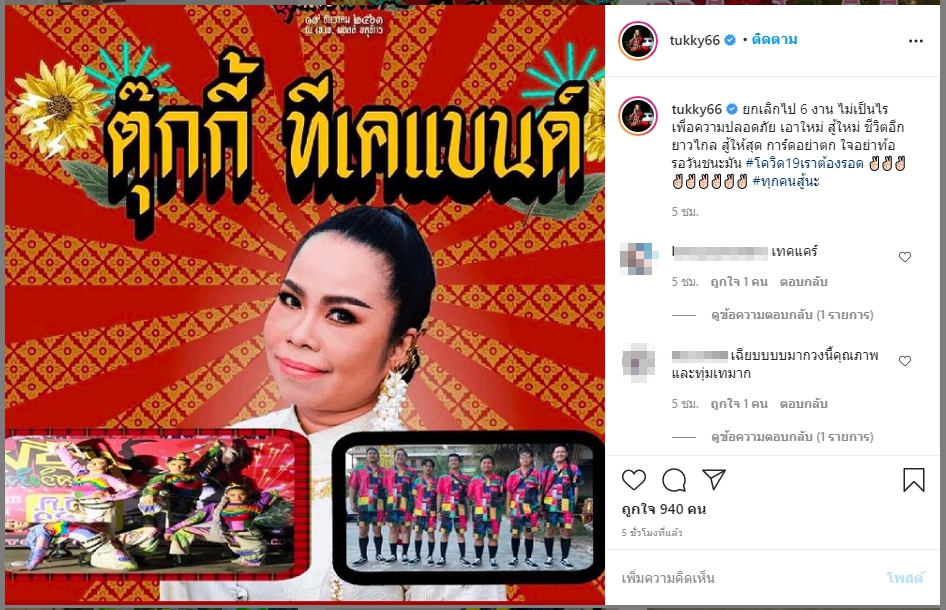Screen dimensions: 946x610
Task: View likes count ถูกใจ 940 คน
Action: click(664, 509)
